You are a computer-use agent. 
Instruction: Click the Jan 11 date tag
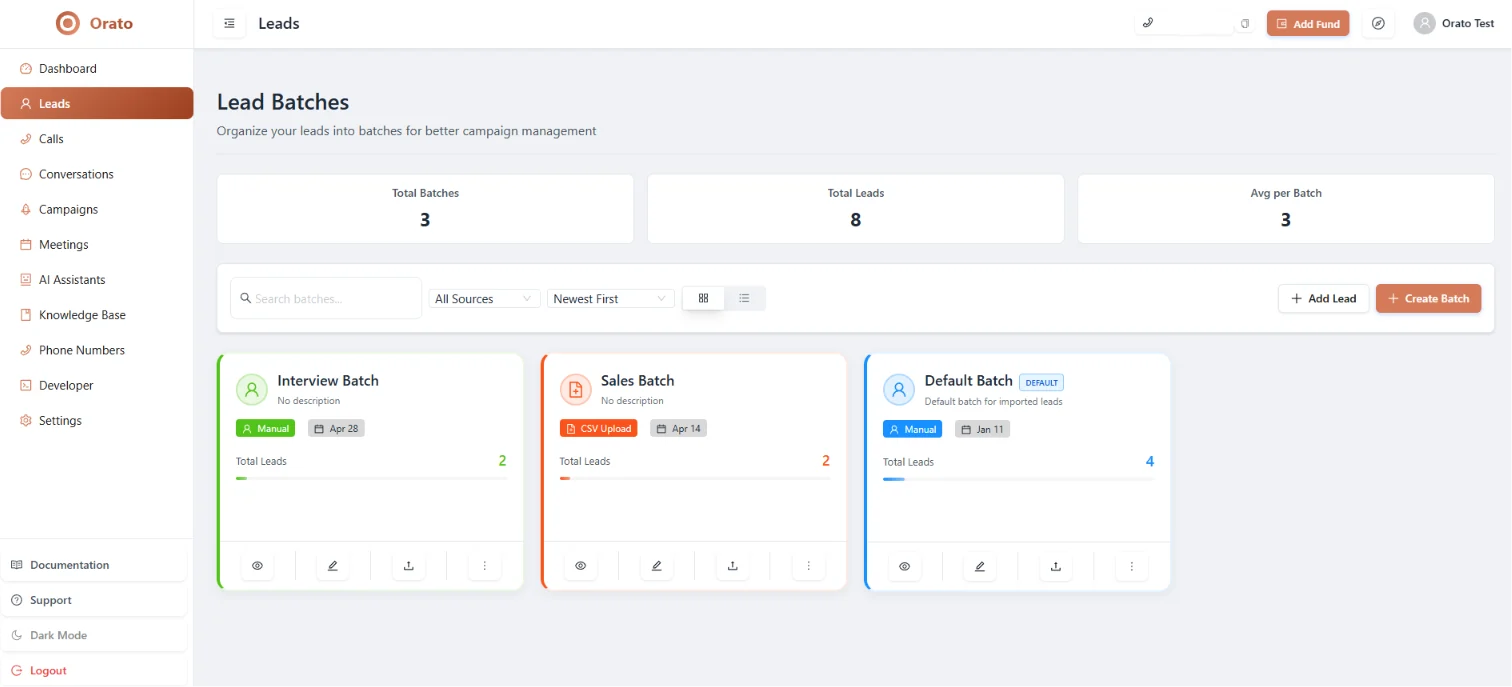coord(982,429)
